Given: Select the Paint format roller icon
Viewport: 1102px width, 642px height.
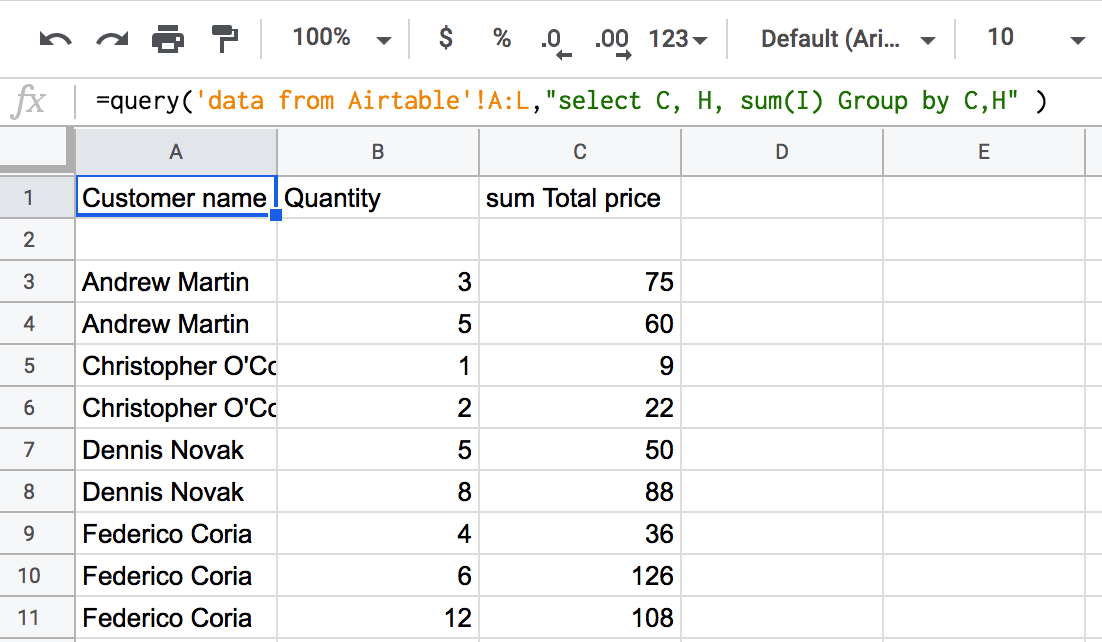Looking at the screenshot, I should [x=224, y=39].
